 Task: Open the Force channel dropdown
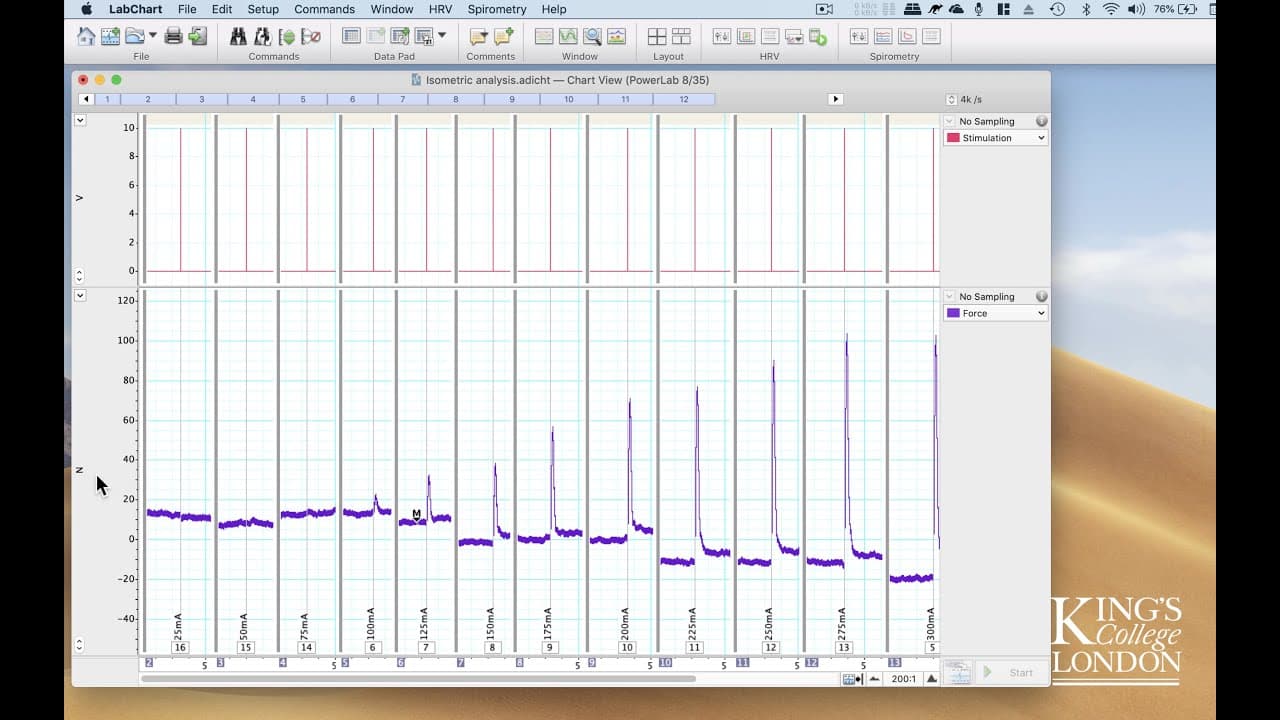(995, 313)
